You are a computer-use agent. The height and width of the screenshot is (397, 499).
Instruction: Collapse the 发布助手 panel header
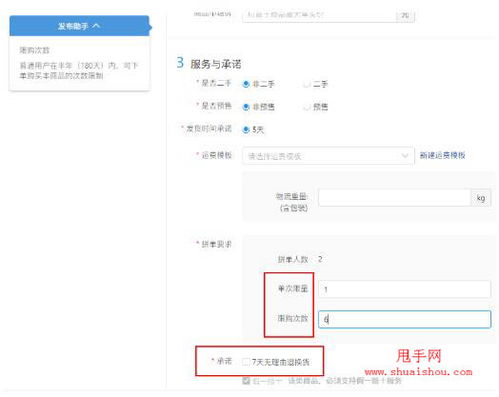(x=79, y=26)
